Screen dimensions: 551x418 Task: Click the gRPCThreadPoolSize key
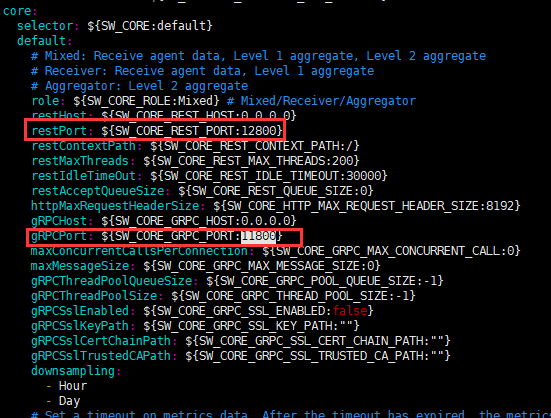[94, 296]
